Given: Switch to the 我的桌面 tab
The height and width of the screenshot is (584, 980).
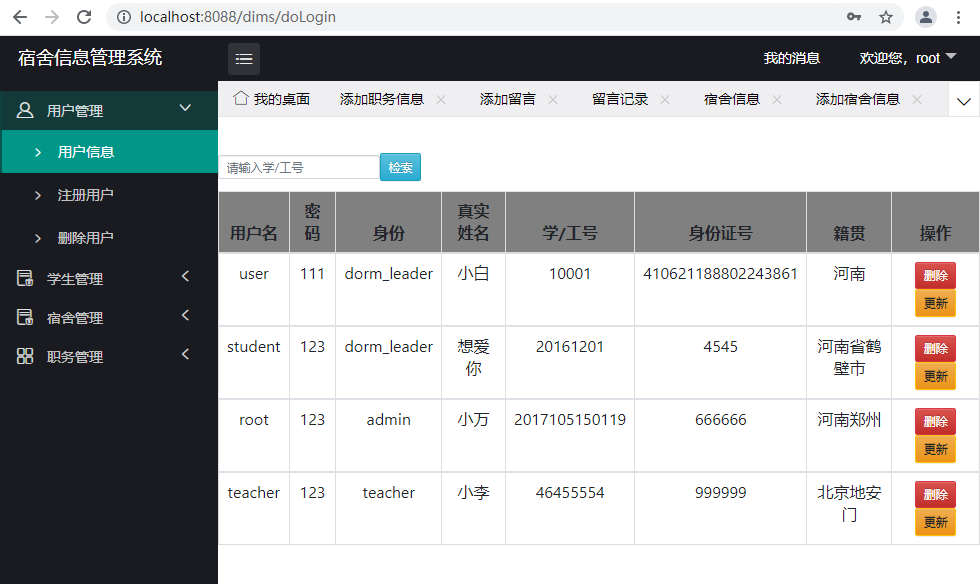Looking at the screenshot, I should point(271,99).
